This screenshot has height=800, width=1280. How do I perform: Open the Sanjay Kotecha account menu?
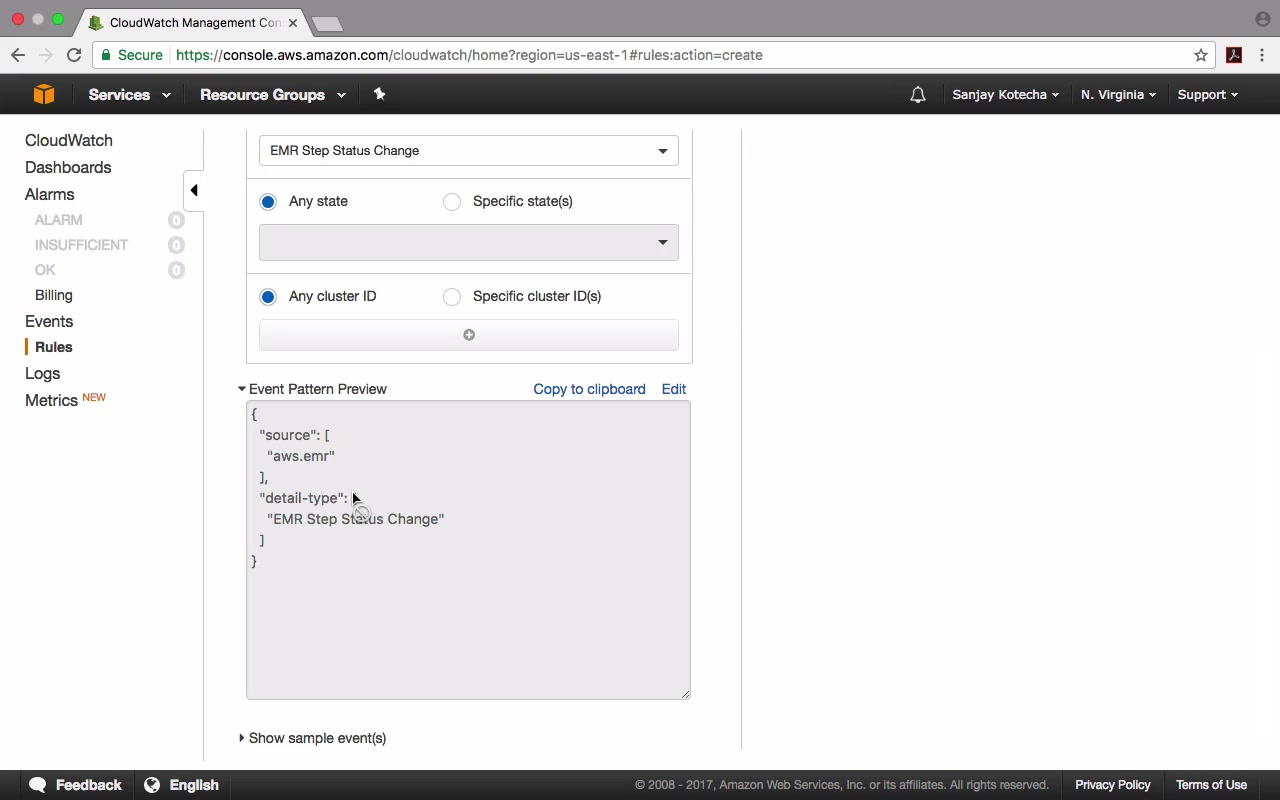[1005, 95]
